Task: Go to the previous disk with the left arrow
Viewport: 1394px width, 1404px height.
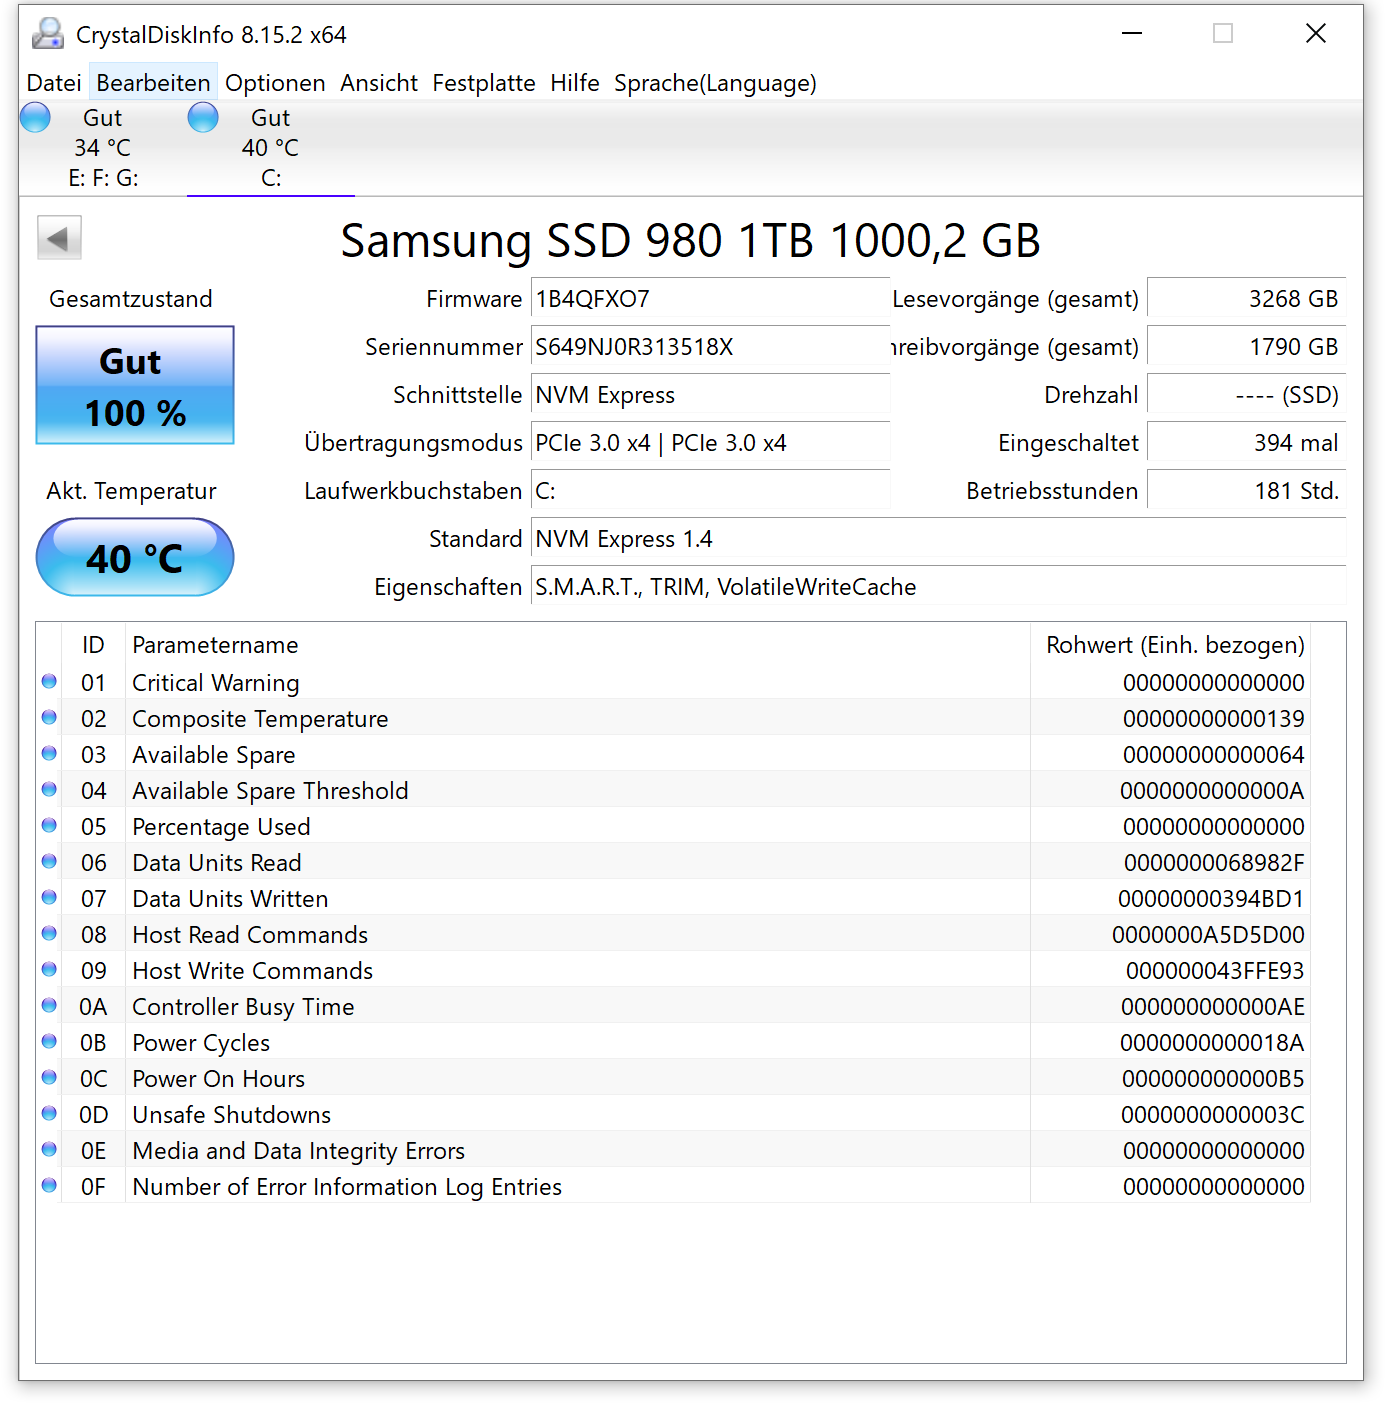Action: (59, 239)
